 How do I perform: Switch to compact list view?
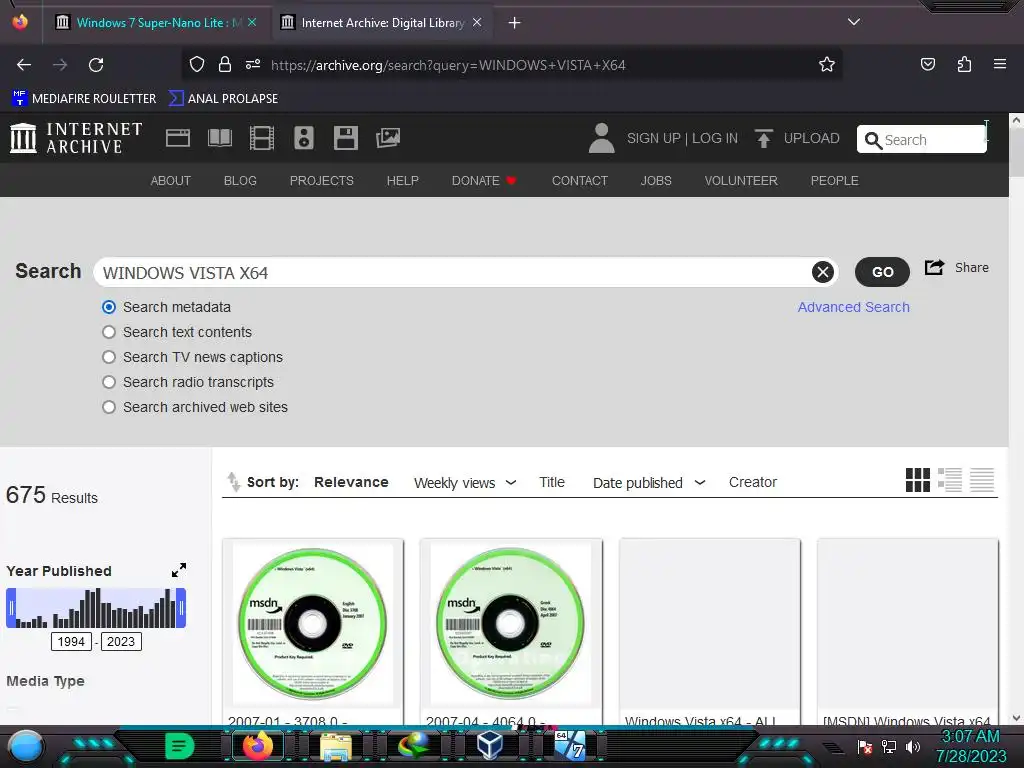(982, 480)
